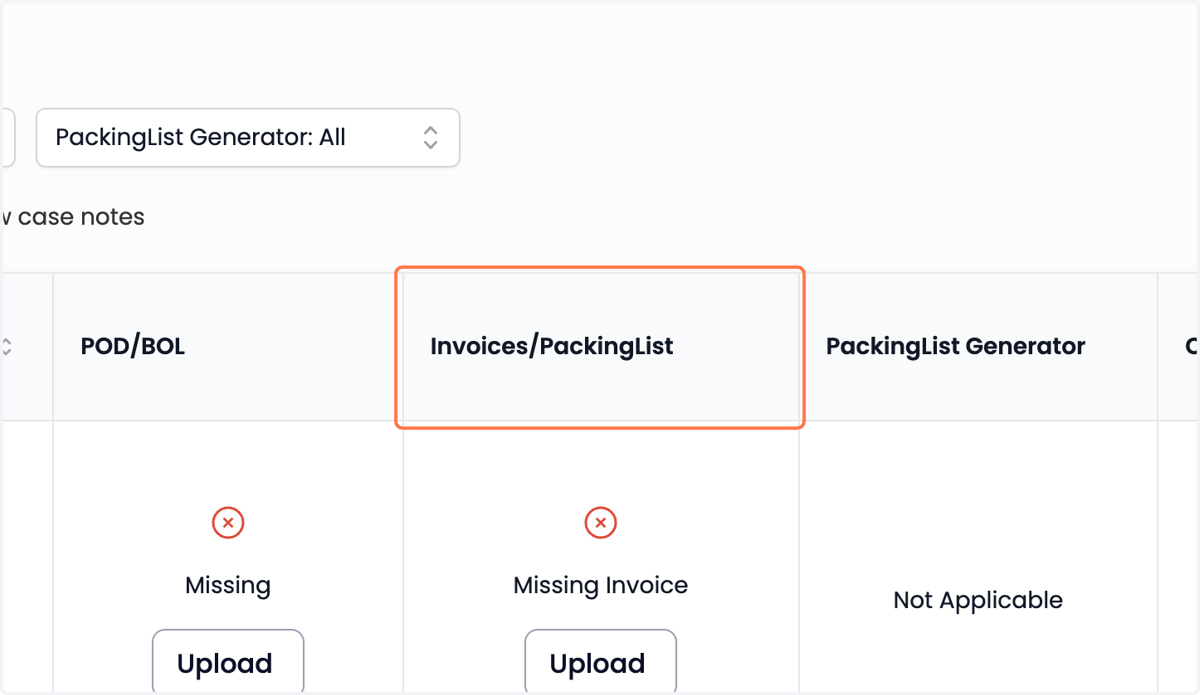Open the PackingList Generator: All filter dropdown
The width and height of the screenshot is (1200, 695).
click(x=248, y=138)
